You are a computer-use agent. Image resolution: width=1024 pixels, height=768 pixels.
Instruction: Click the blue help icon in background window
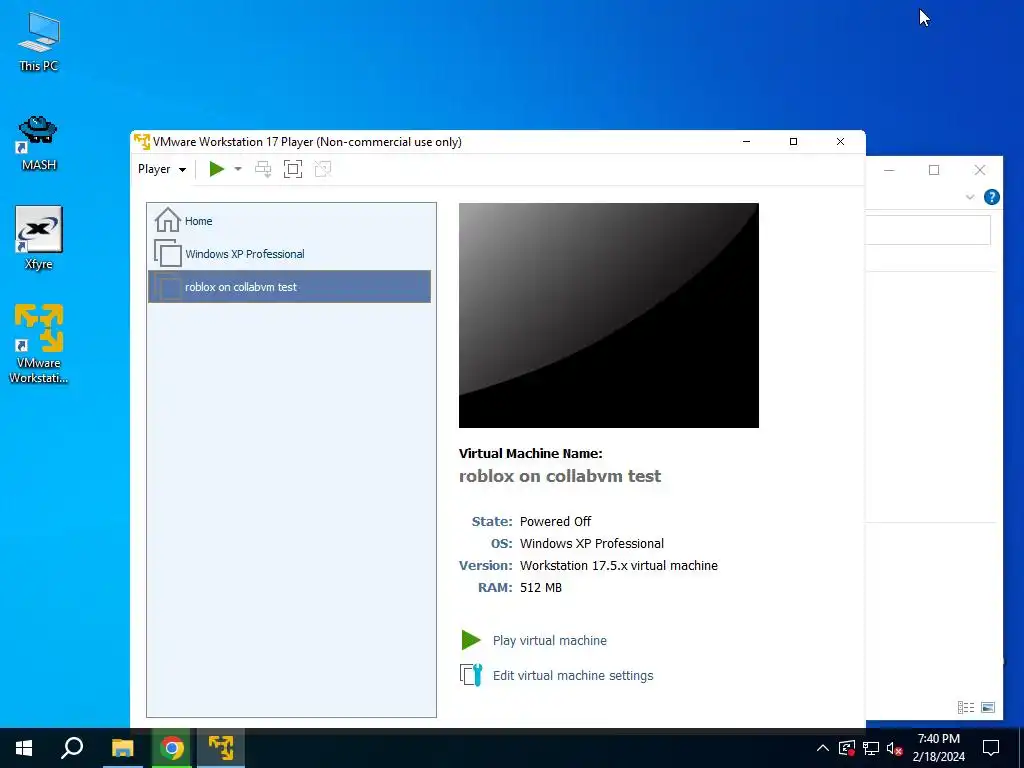click(991, 197)
